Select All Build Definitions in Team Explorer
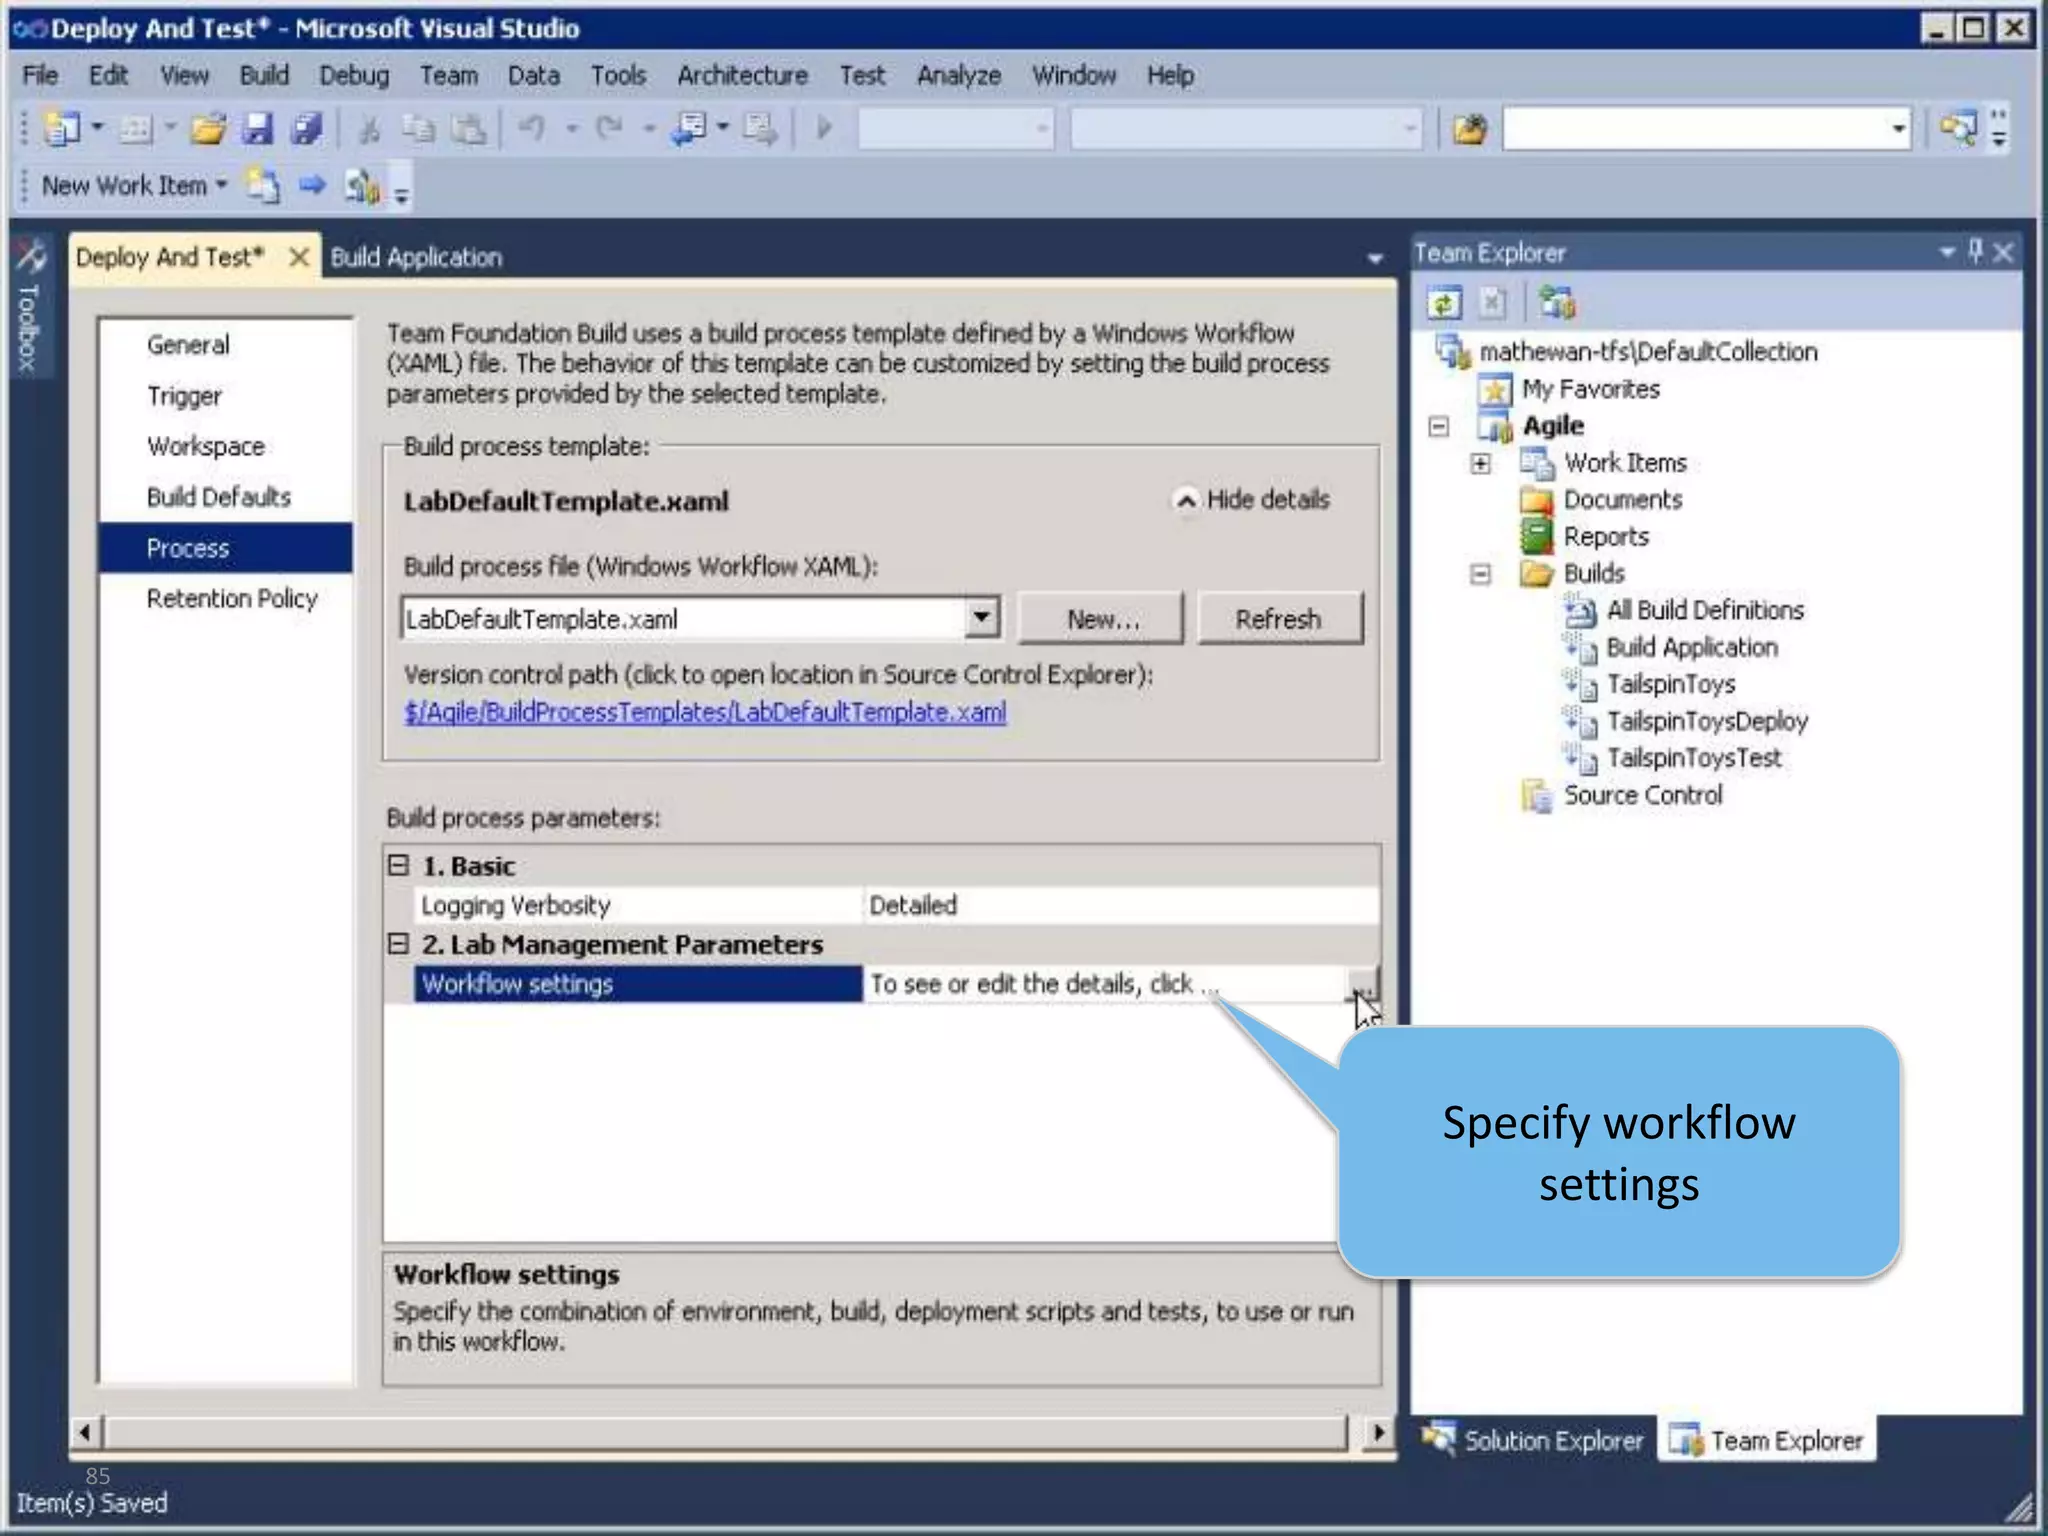The width and height of the screenshot is (2048, 1536). 1705,610
